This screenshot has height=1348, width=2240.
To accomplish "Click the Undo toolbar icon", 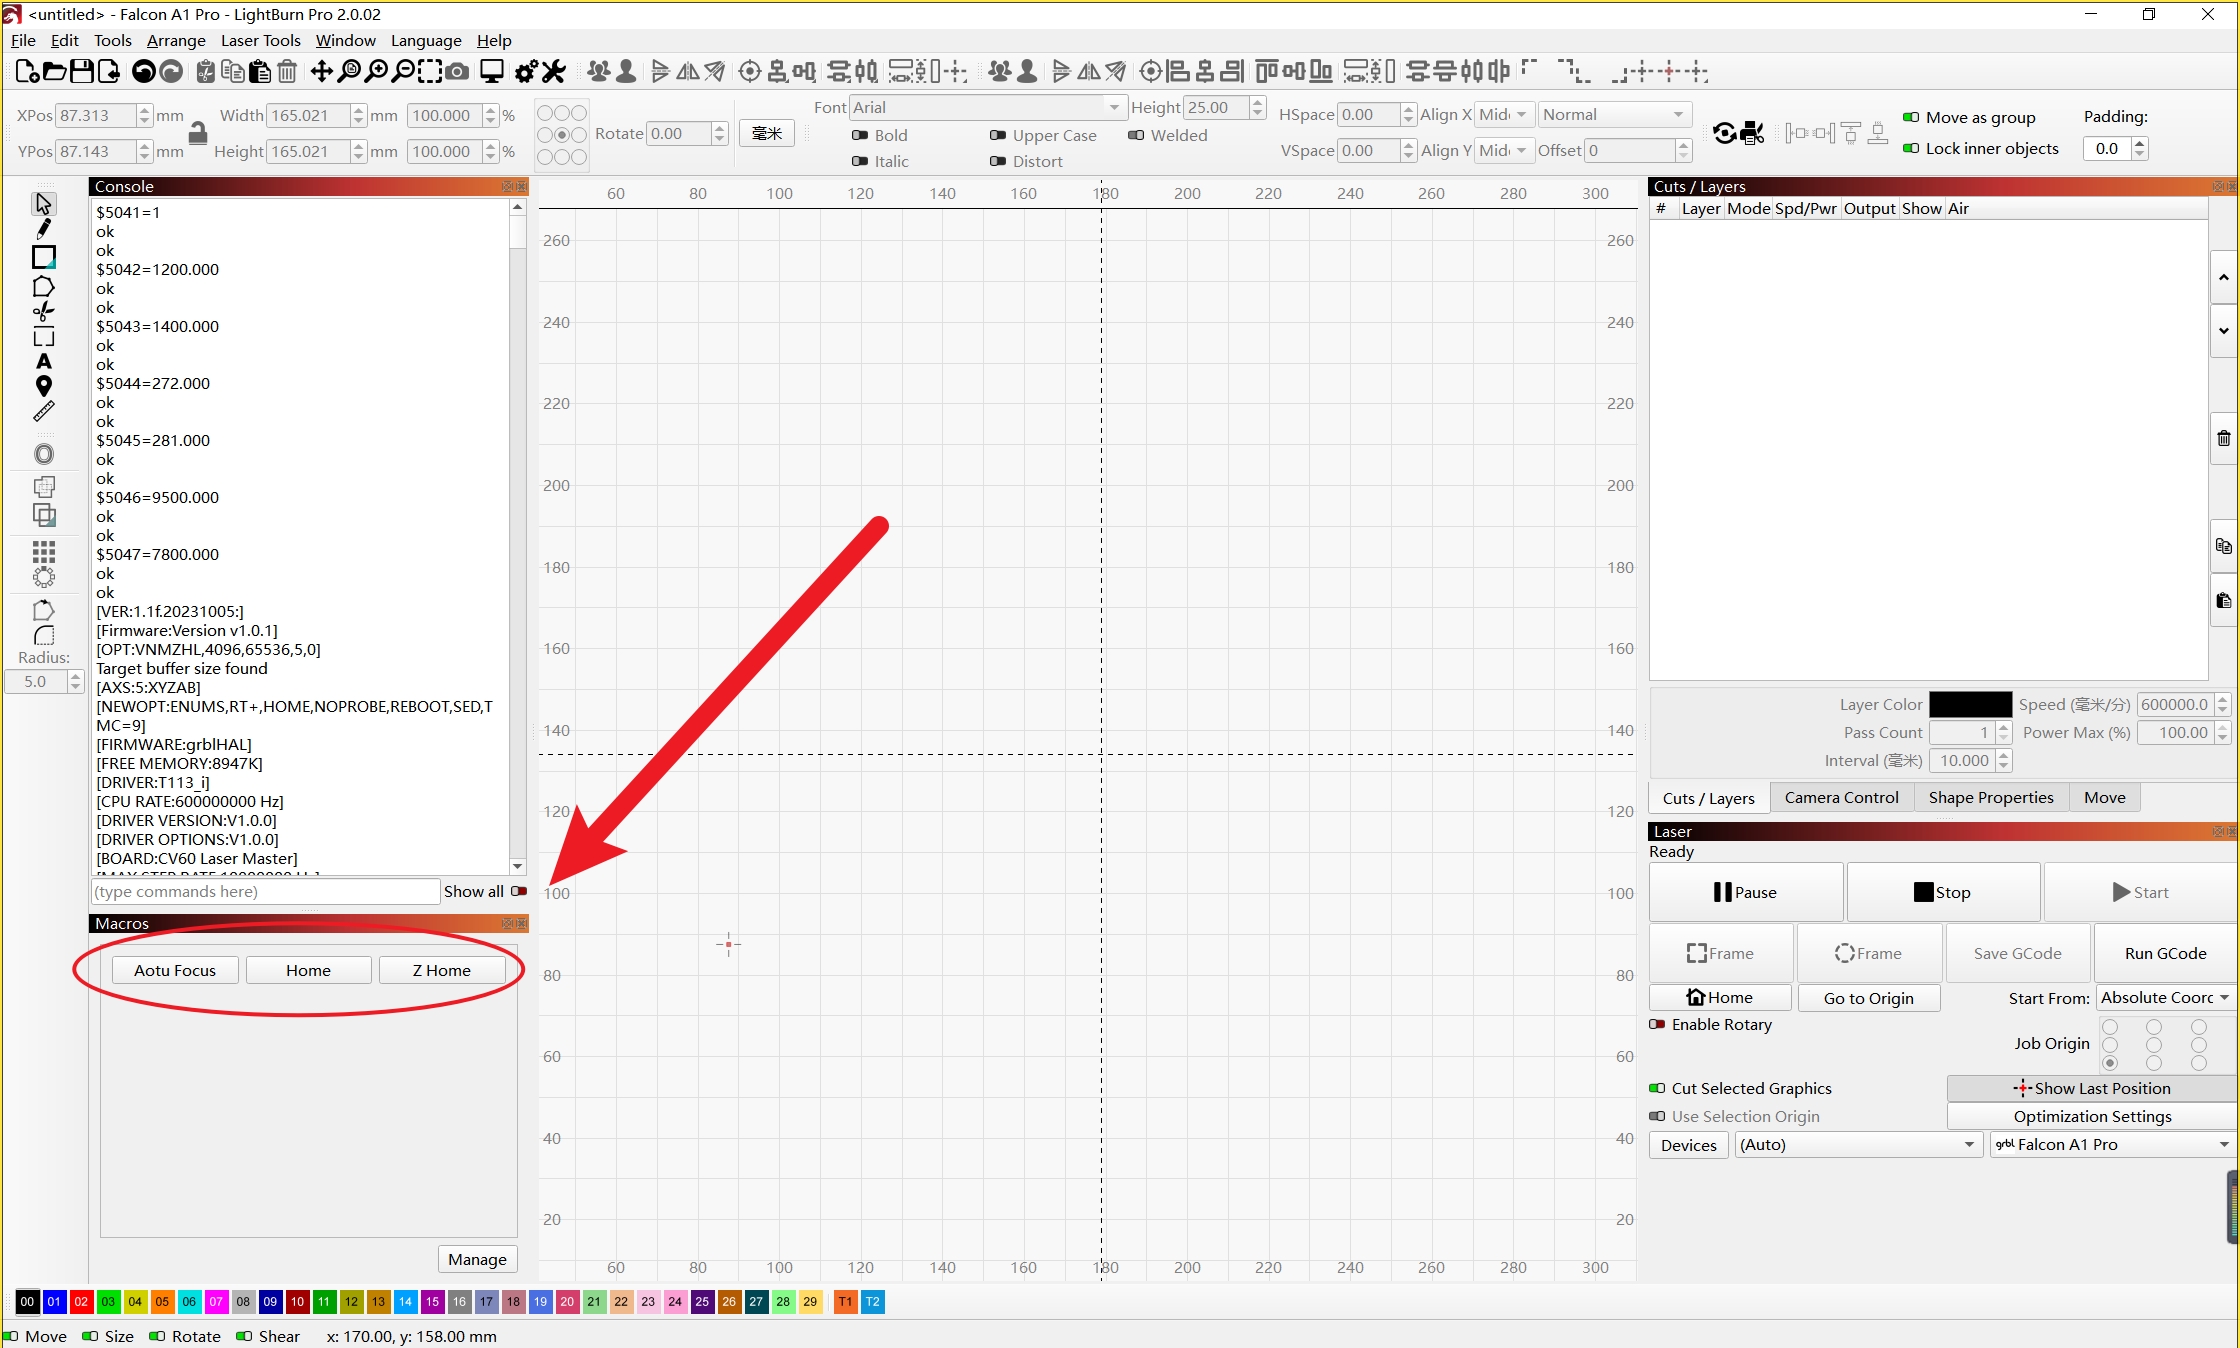I will click(143, 71).
